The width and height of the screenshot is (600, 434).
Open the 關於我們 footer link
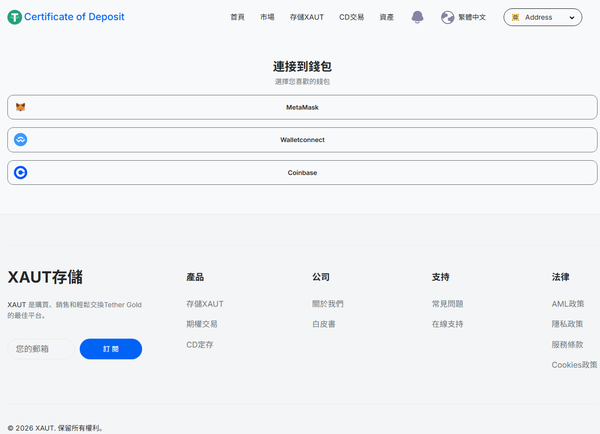[x=328, y=304]
